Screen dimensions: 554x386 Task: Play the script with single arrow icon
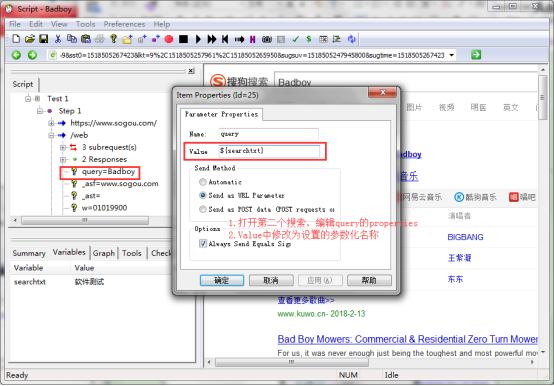(198, 39)
